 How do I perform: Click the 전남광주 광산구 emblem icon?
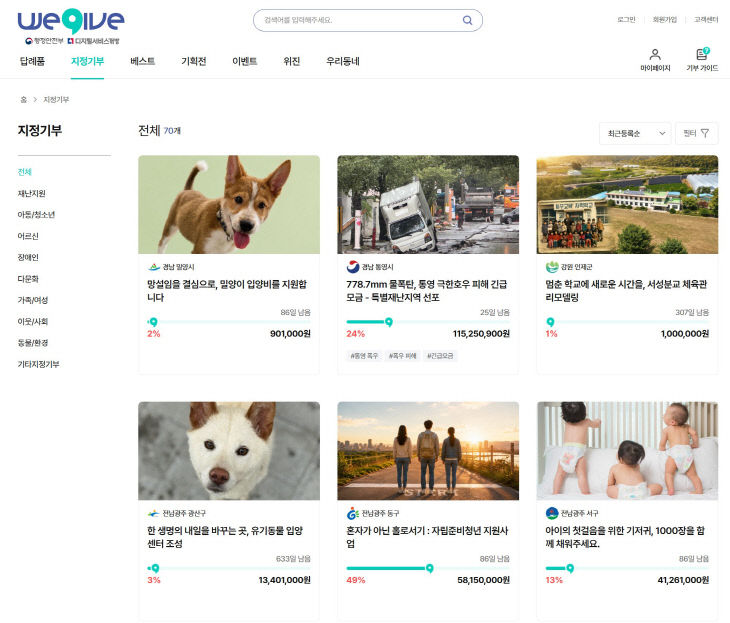pos(154,513)
